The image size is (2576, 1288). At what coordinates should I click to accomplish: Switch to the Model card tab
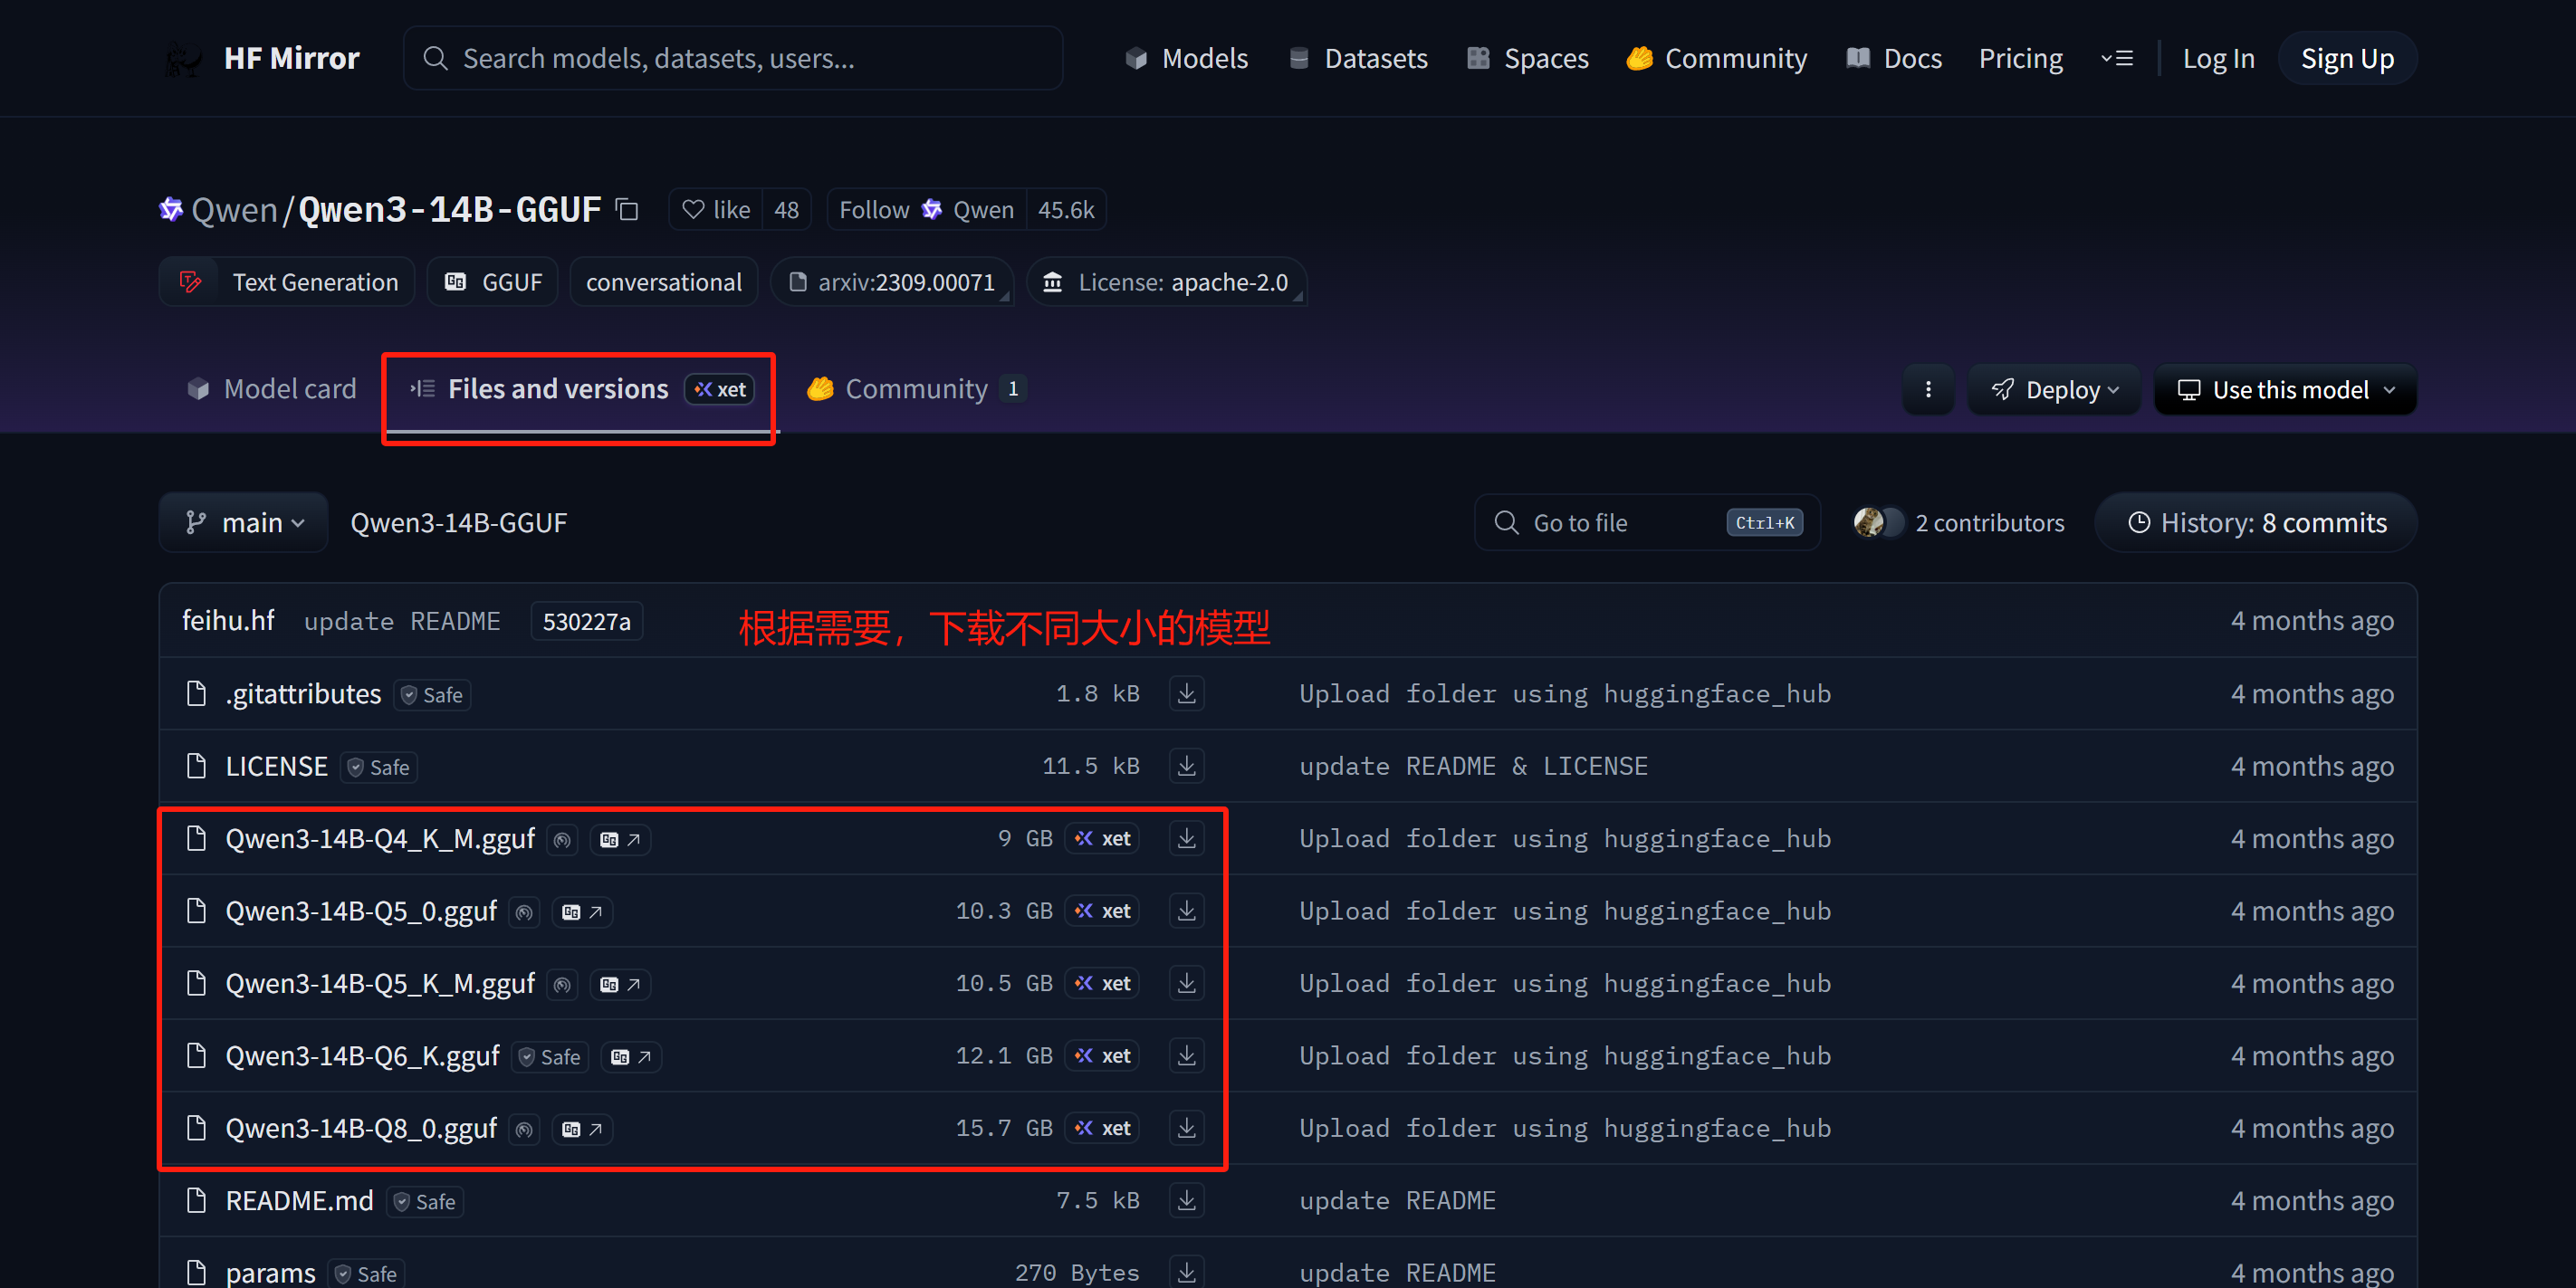tap(271, 389)
